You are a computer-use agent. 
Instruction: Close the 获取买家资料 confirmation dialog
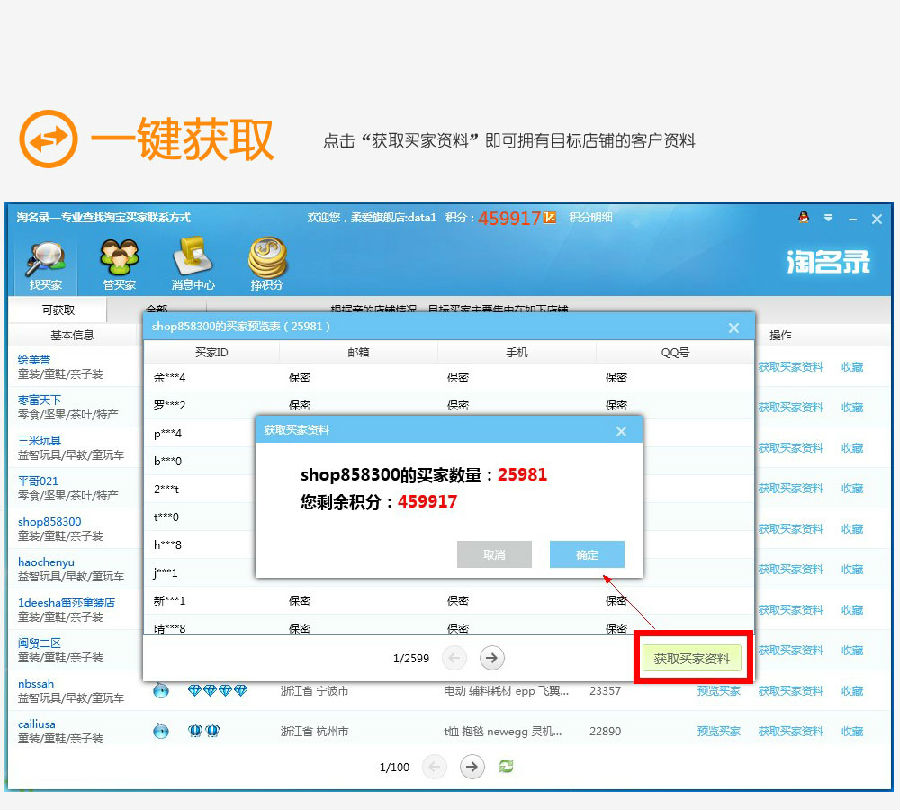click(x=621, y=431)
